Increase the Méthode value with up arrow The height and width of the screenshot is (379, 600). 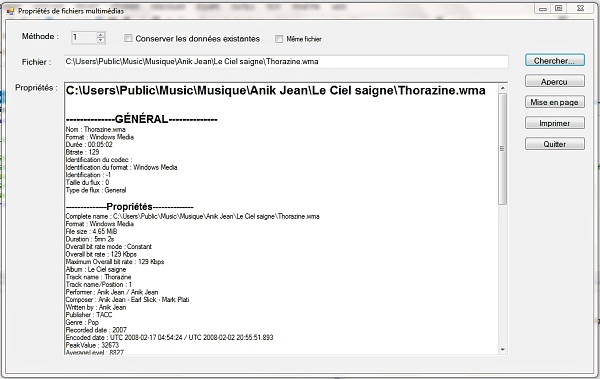[x=101, y=35]
